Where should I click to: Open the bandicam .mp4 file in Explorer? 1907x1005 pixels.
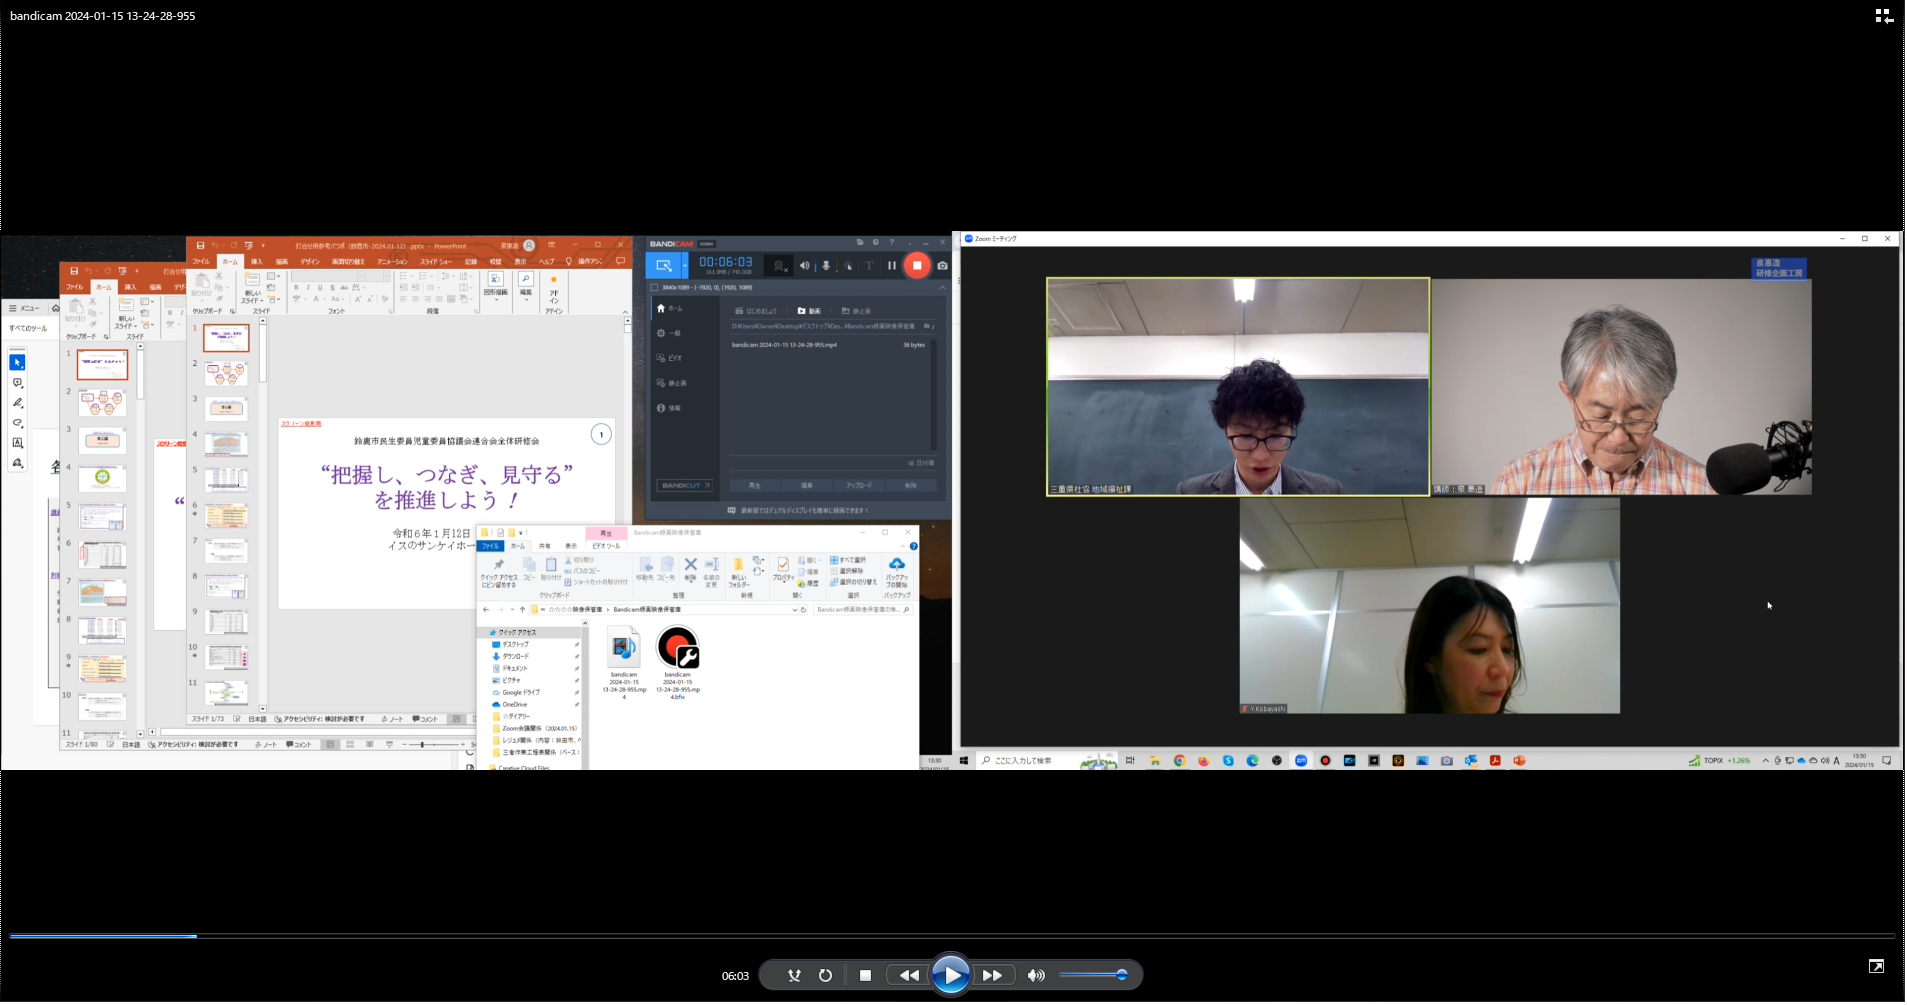(x=624, y=660)
